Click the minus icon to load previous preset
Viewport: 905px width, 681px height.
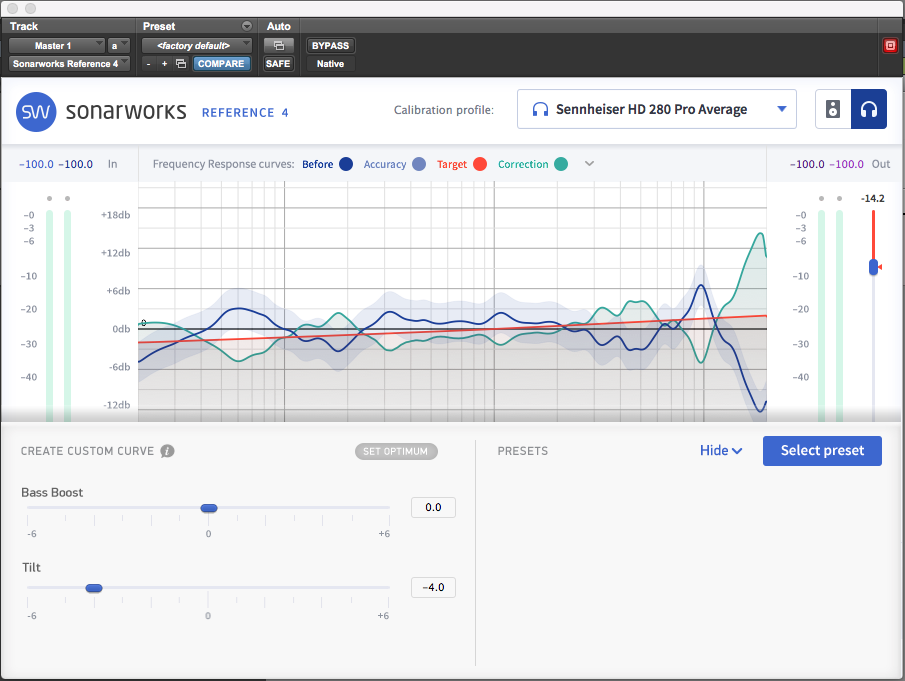coord(148,62)
